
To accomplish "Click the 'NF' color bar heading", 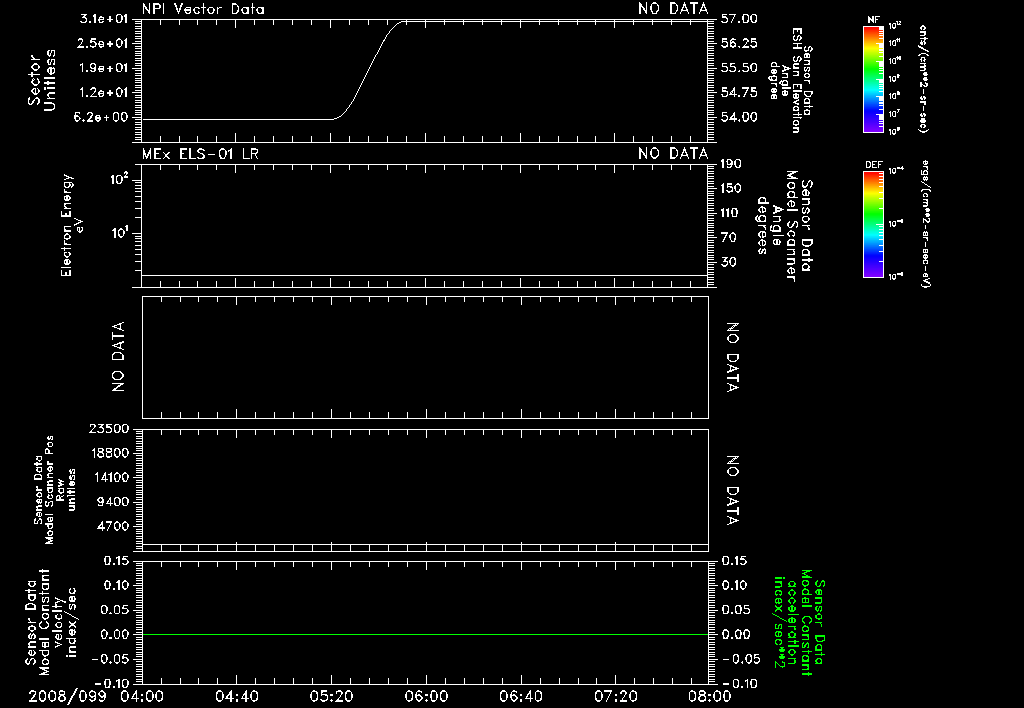I will click(x=873, y=20).
